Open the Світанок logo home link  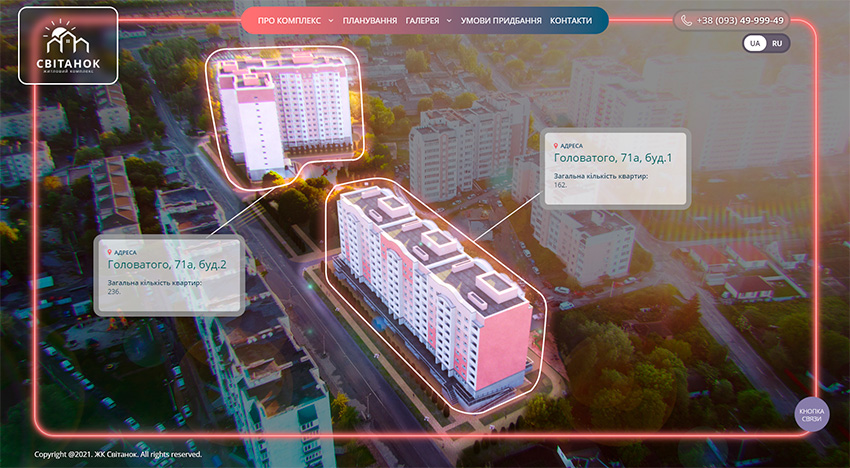click(x=68, y=46)
